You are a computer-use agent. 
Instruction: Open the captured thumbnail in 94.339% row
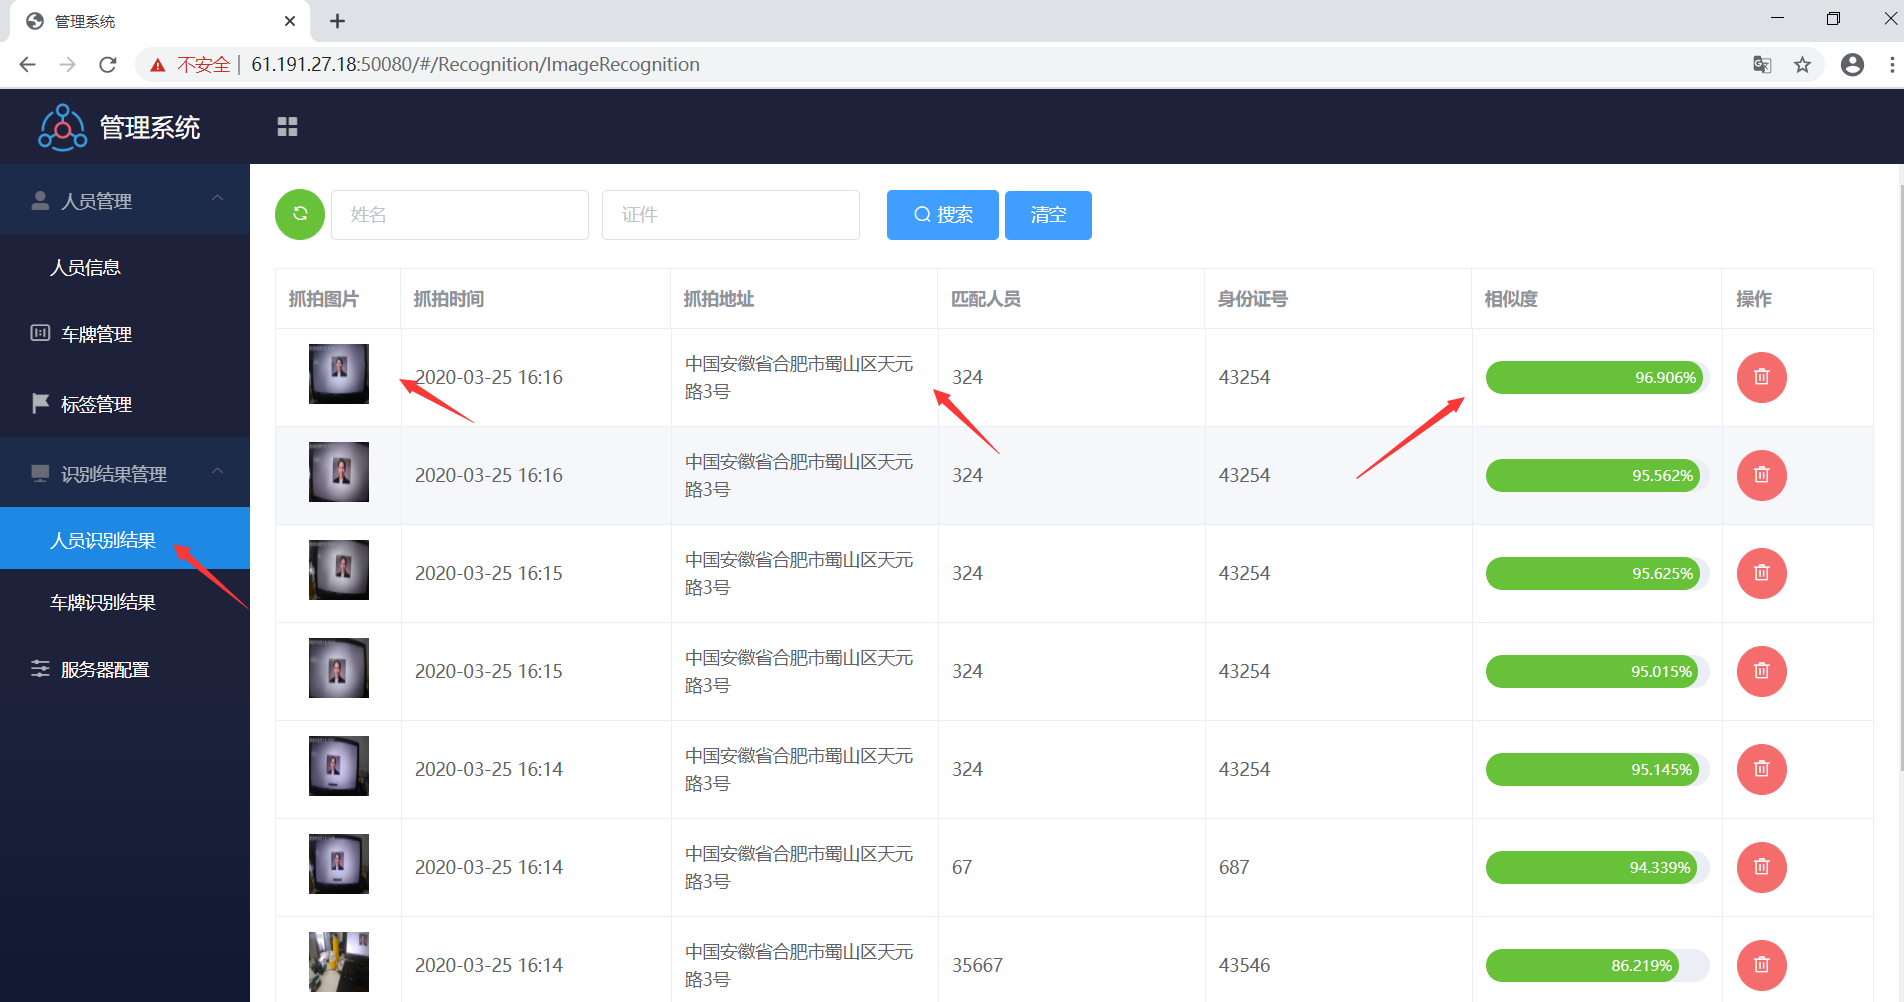(339, 864)
